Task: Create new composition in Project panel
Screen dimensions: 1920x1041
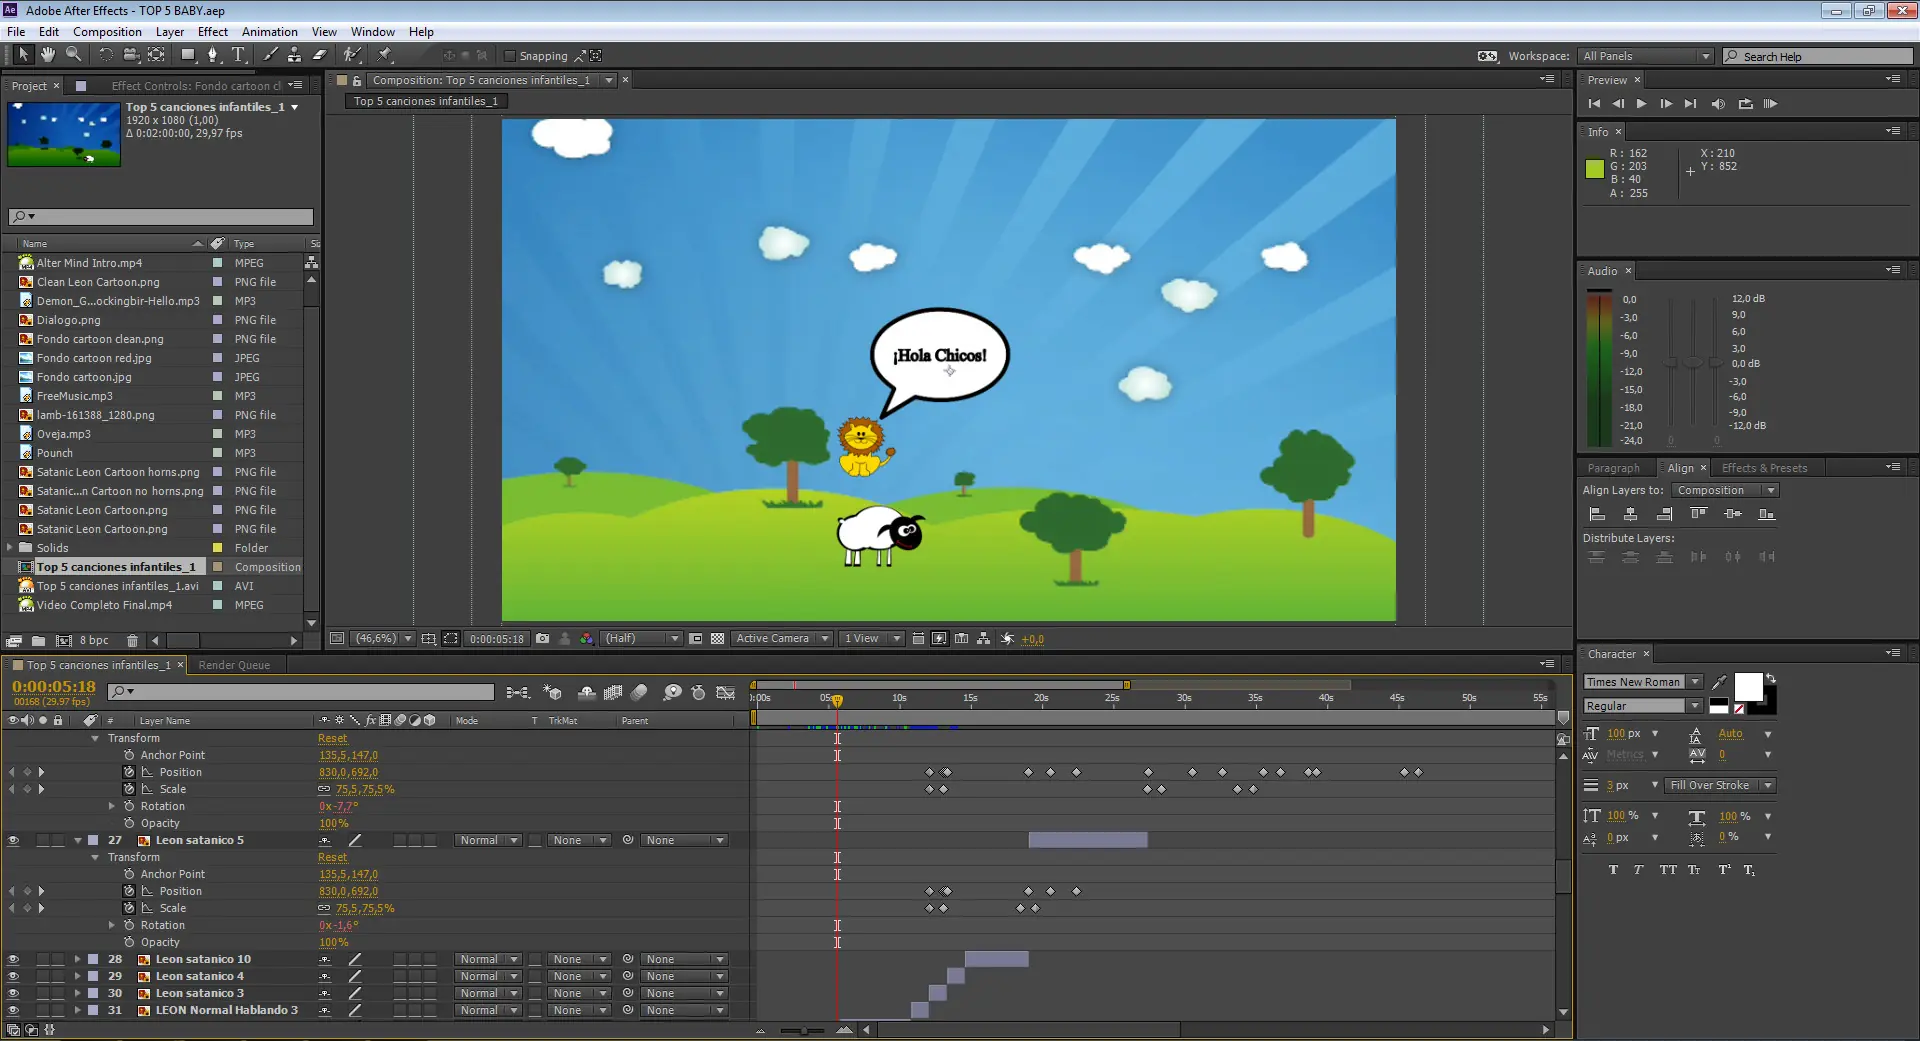Action: click(x=63, y=641)
